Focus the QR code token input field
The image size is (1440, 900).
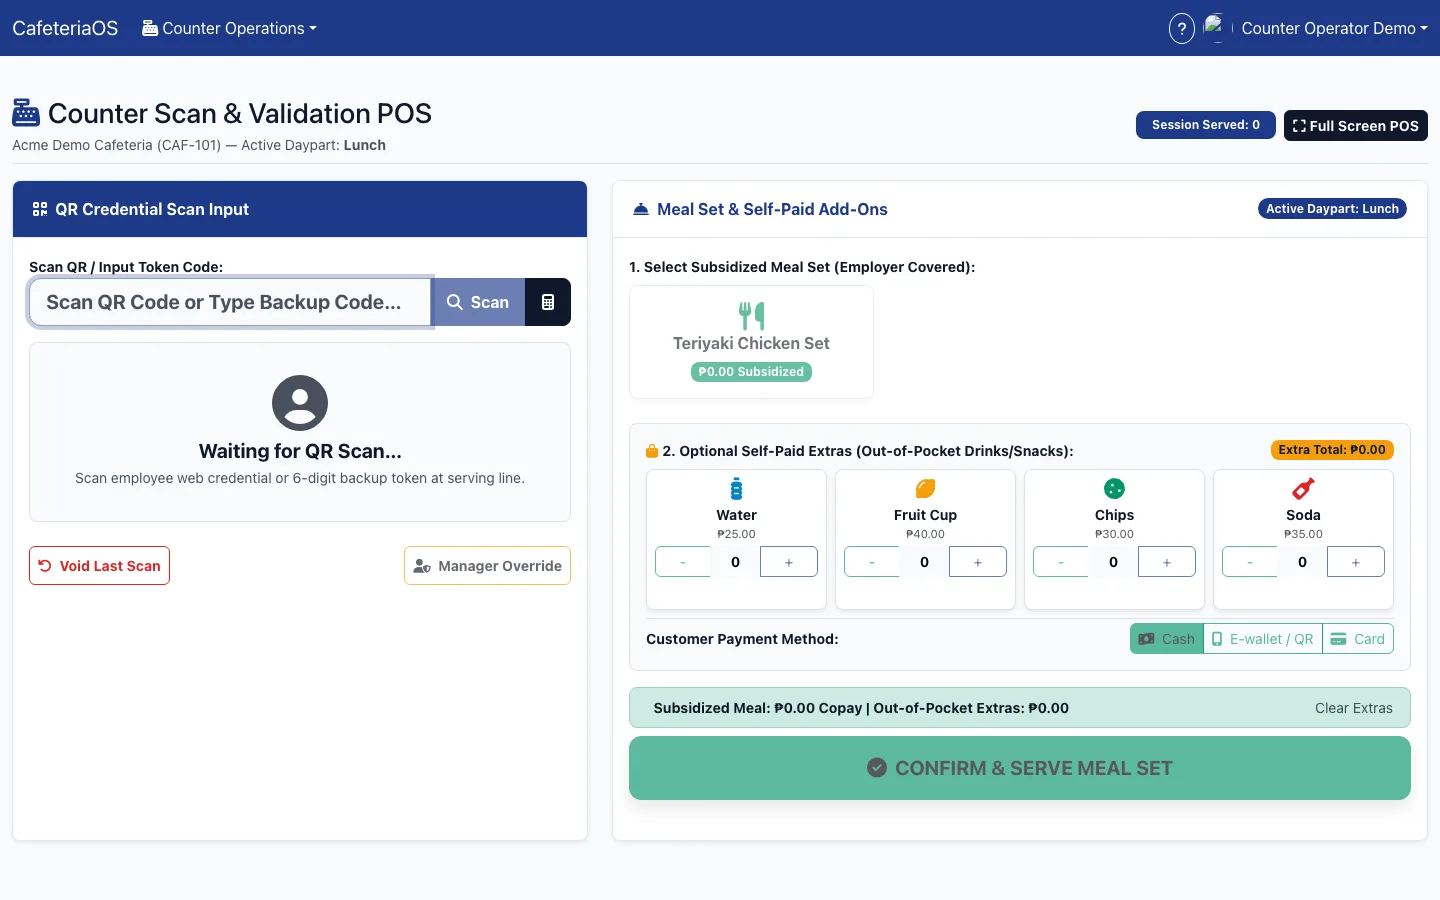pos(230,302)
